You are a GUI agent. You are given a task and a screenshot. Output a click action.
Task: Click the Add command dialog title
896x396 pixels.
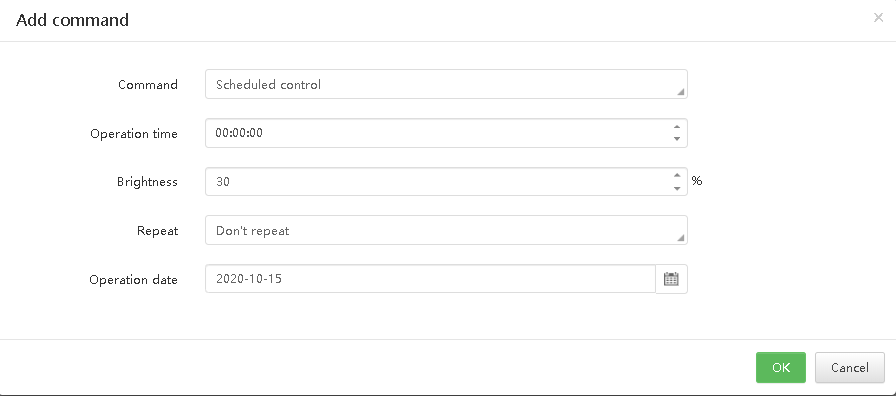point(73,20)
